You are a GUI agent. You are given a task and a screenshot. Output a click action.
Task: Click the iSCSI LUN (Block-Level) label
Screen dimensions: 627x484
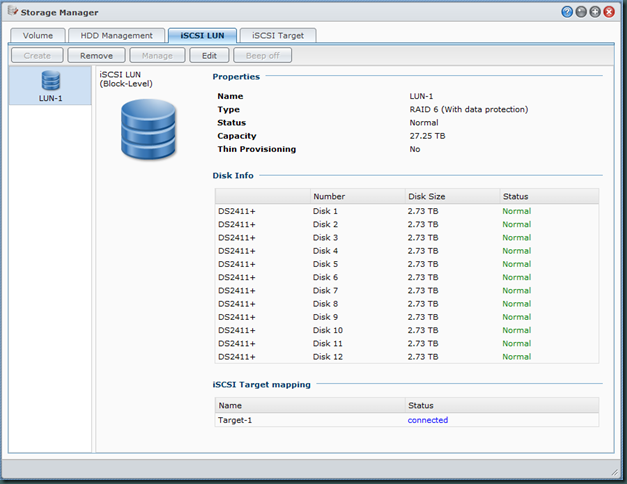click(126, 79)
